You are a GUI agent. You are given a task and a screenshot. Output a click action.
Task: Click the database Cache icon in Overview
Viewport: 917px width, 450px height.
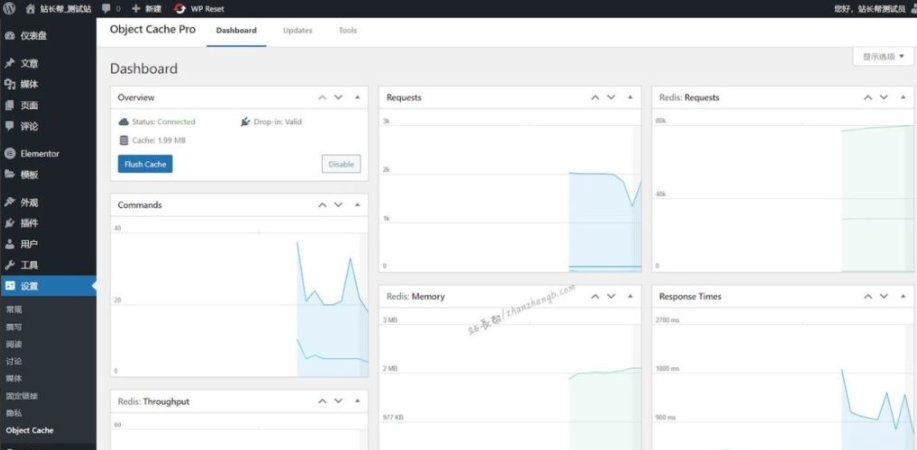123,140
